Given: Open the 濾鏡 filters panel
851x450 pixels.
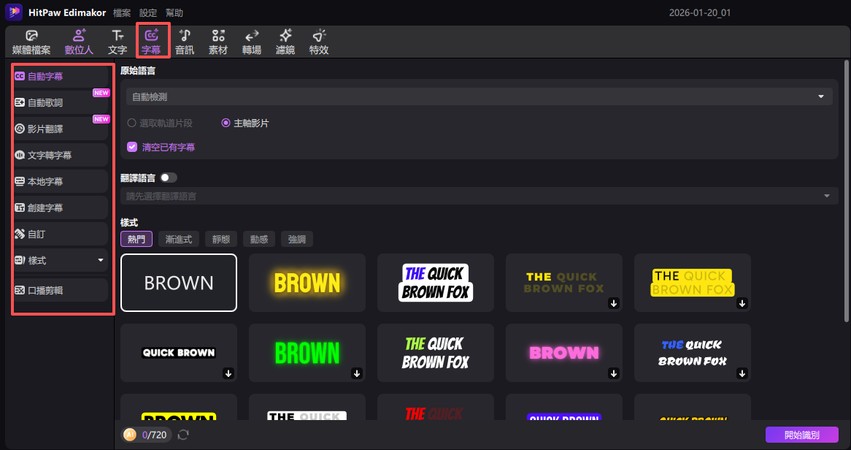Looking at the screenshot, I should pyautogui.click(x=285, y=41).
